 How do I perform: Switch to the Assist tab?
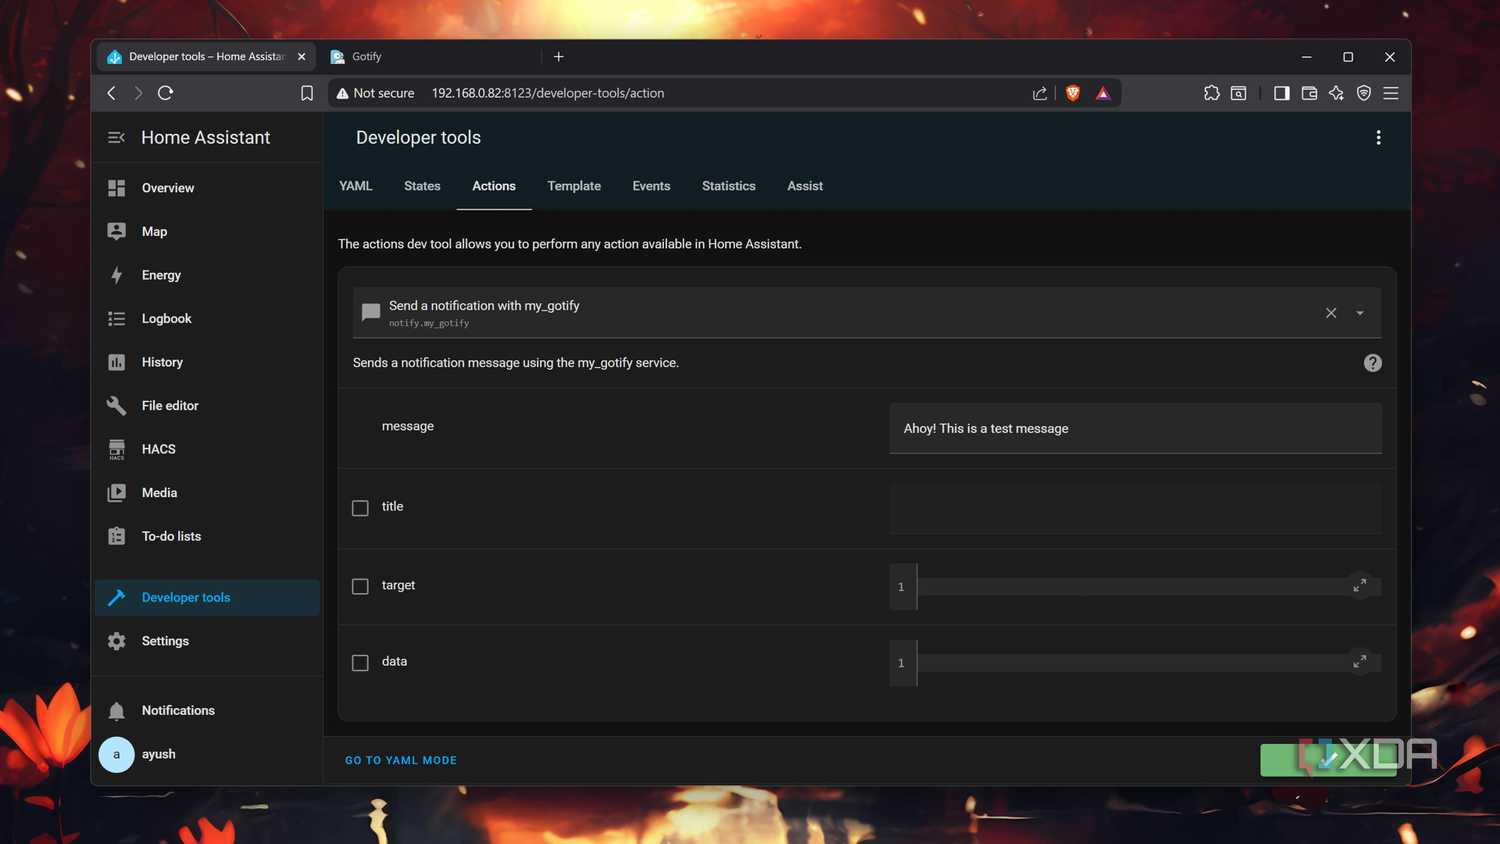pyautogui.click(x=805, y=186)
